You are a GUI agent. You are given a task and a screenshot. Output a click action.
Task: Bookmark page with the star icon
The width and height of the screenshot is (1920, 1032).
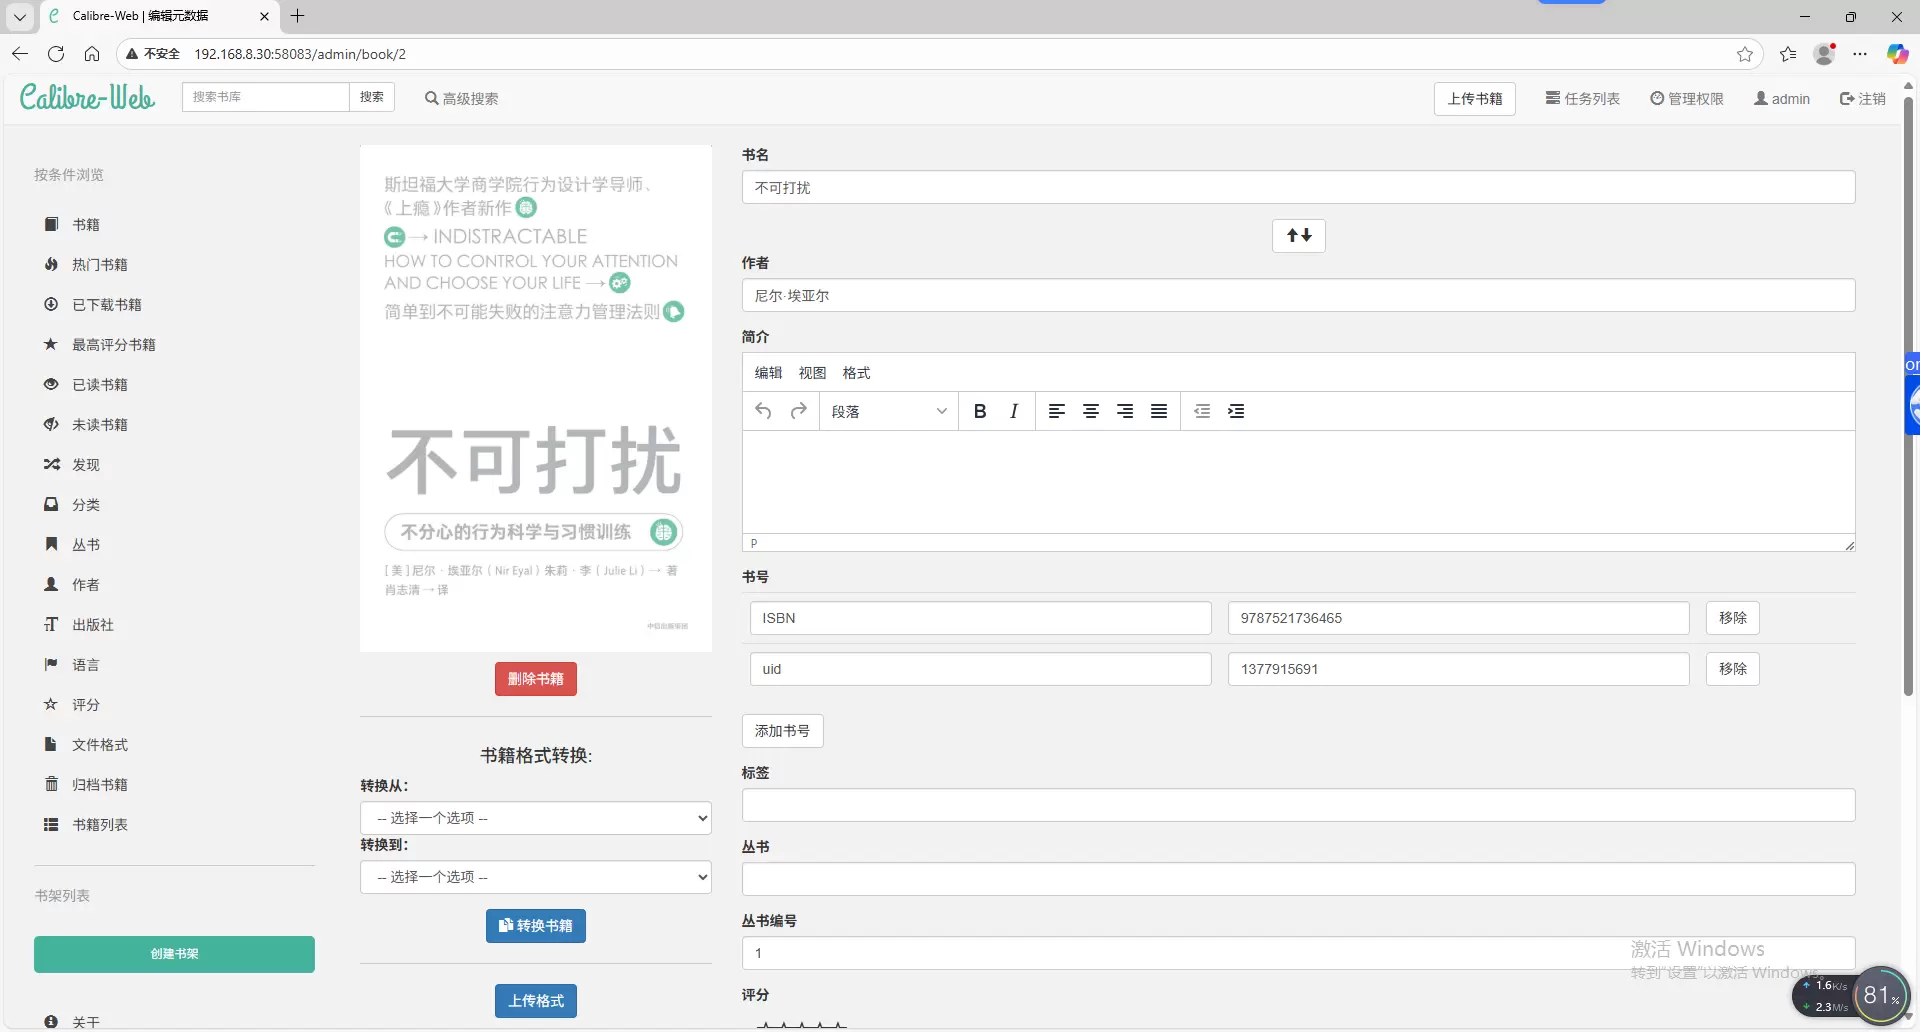(x=1745, y=54)
